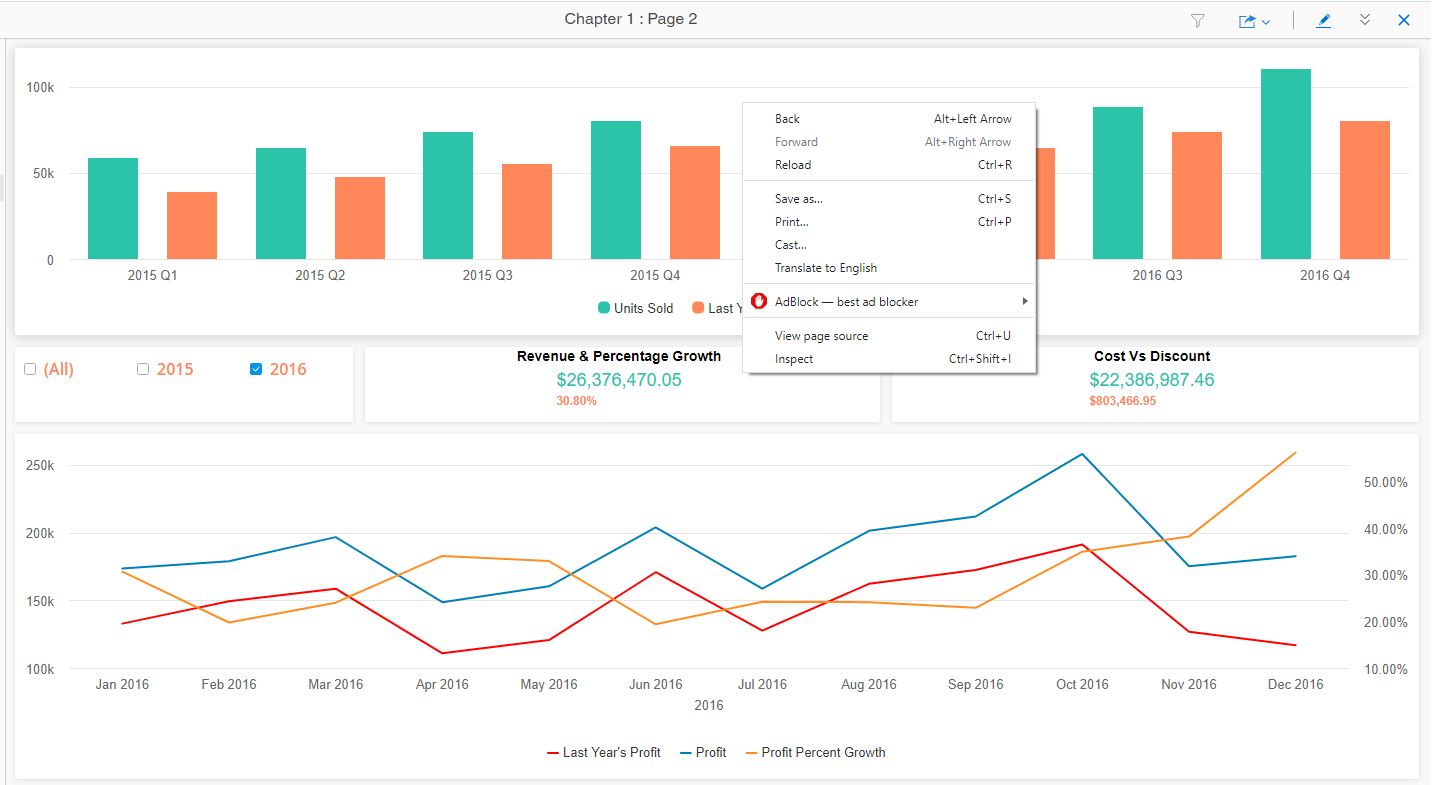Select View page source menu entry
1433x785 pixels.
(890, 336)
